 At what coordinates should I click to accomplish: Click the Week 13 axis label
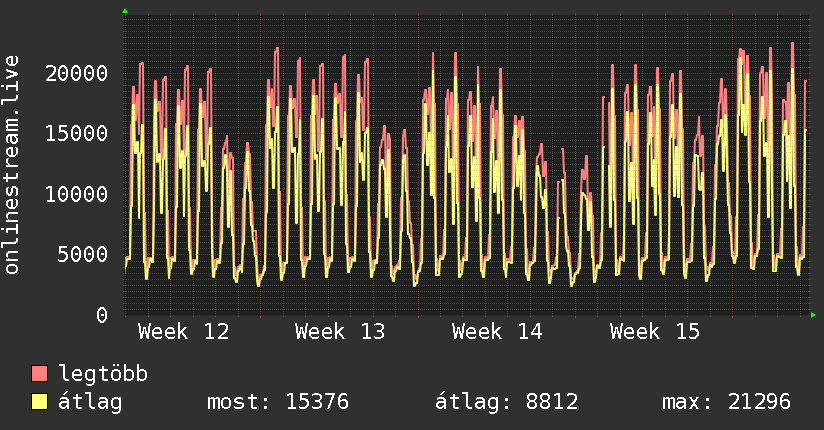[x=340, y=332]
